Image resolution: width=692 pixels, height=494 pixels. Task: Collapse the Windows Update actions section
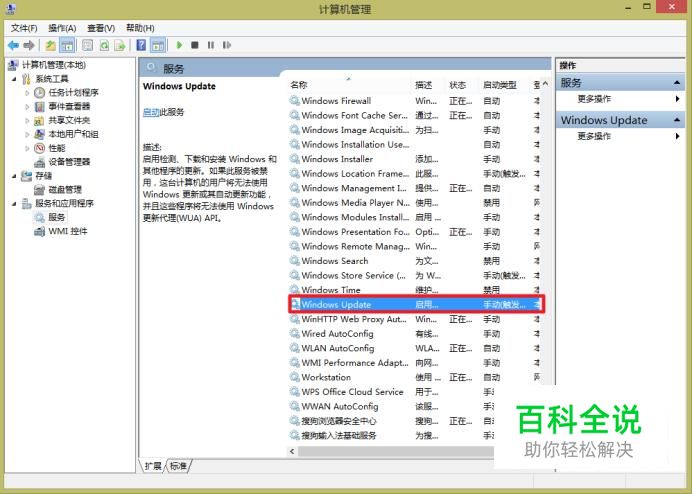pyautogui.click(x=677, y=120)
